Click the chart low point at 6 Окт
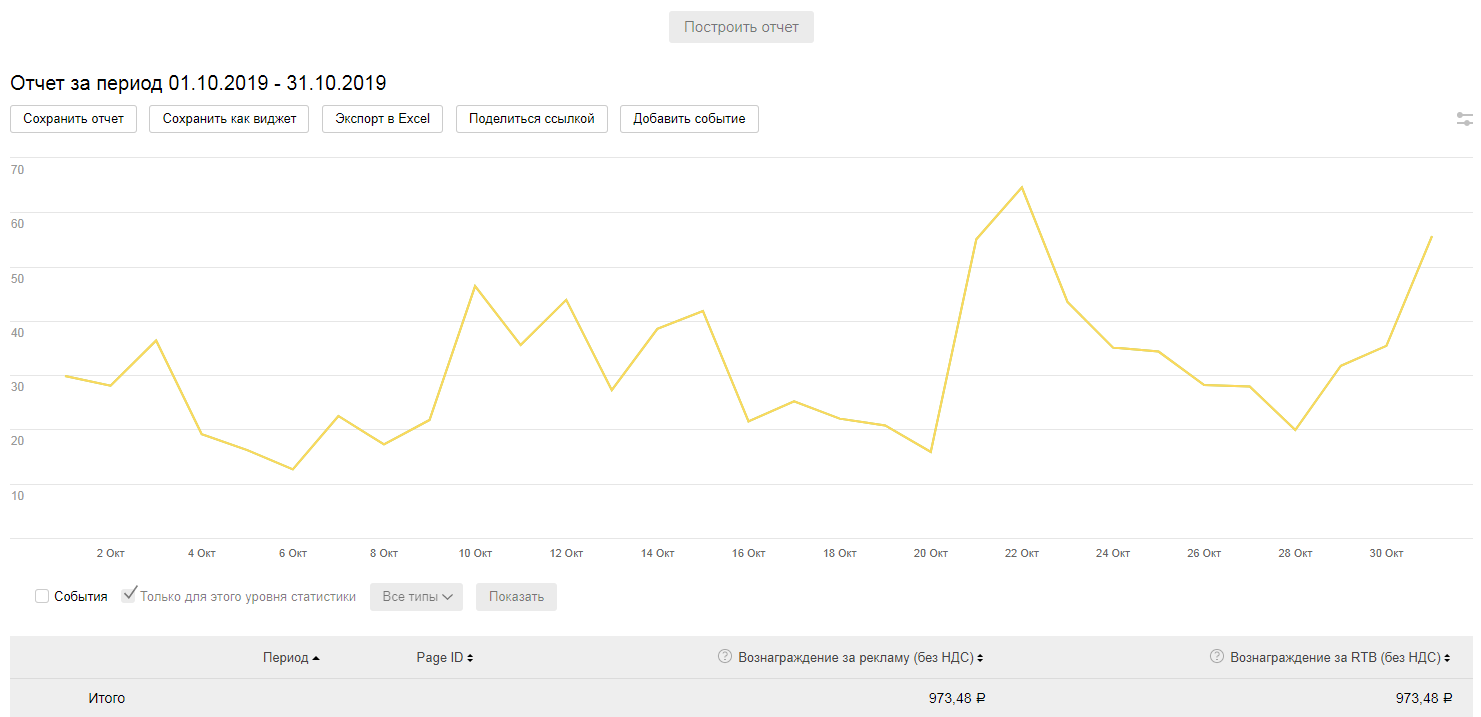This screenshot has height=717, width=1481. (x=293, y=469)
